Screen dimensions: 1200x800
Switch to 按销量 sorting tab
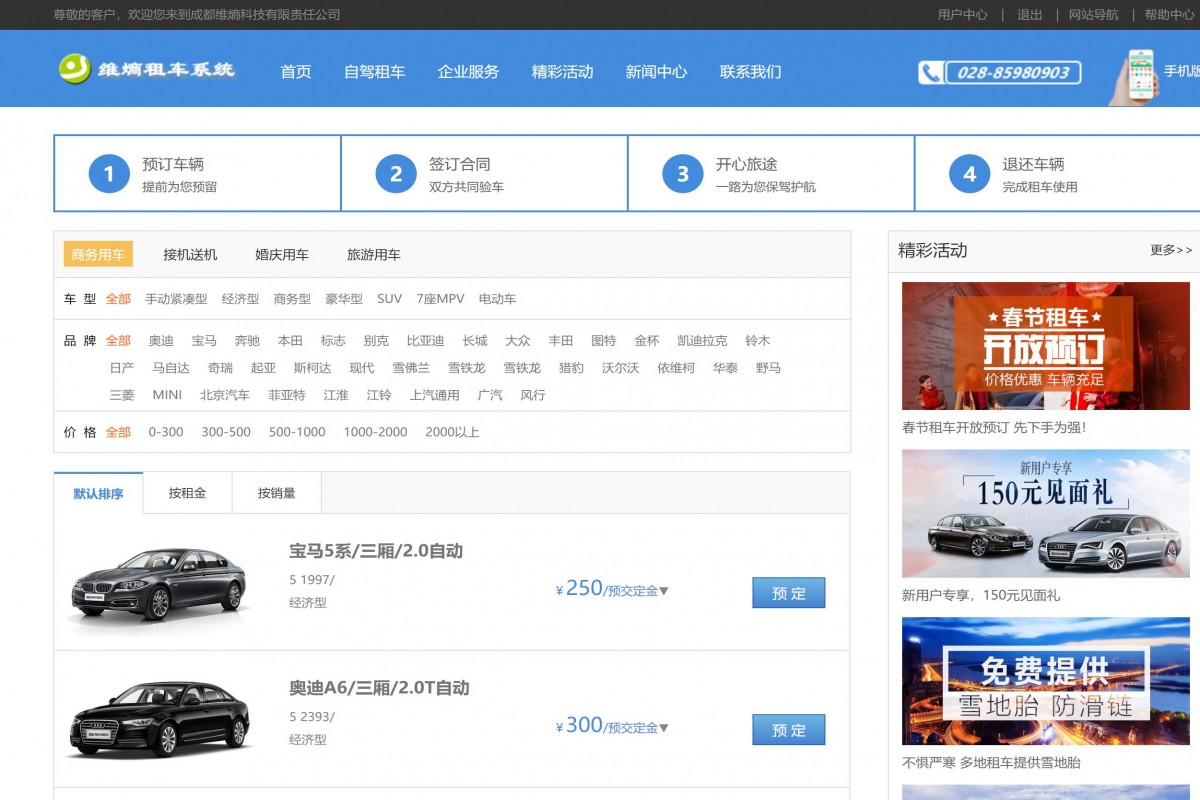277,492
